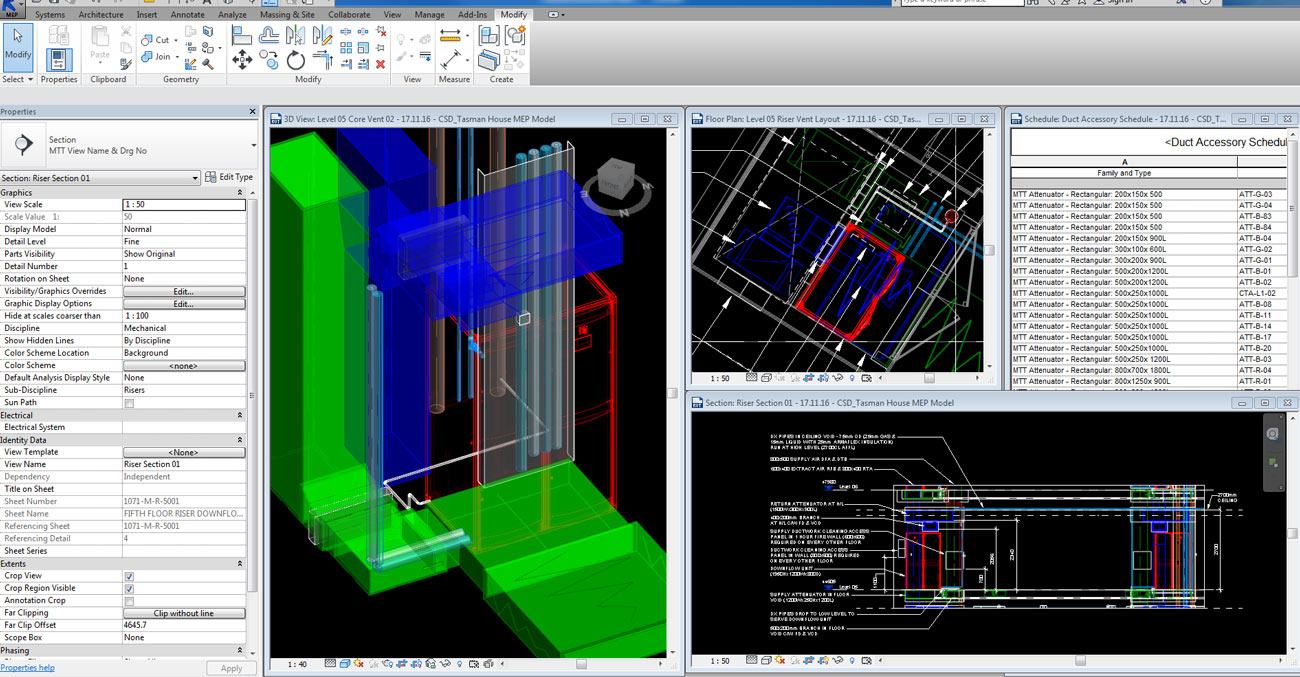Screen dimensions: 1300x677
Task: Click the Color Scheme <none> button
Action: point(184,366)
